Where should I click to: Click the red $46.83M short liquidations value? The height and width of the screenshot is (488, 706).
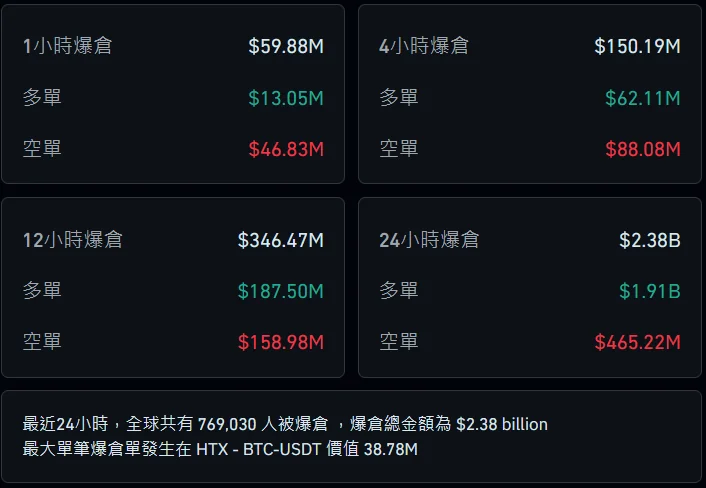[286, 149]
